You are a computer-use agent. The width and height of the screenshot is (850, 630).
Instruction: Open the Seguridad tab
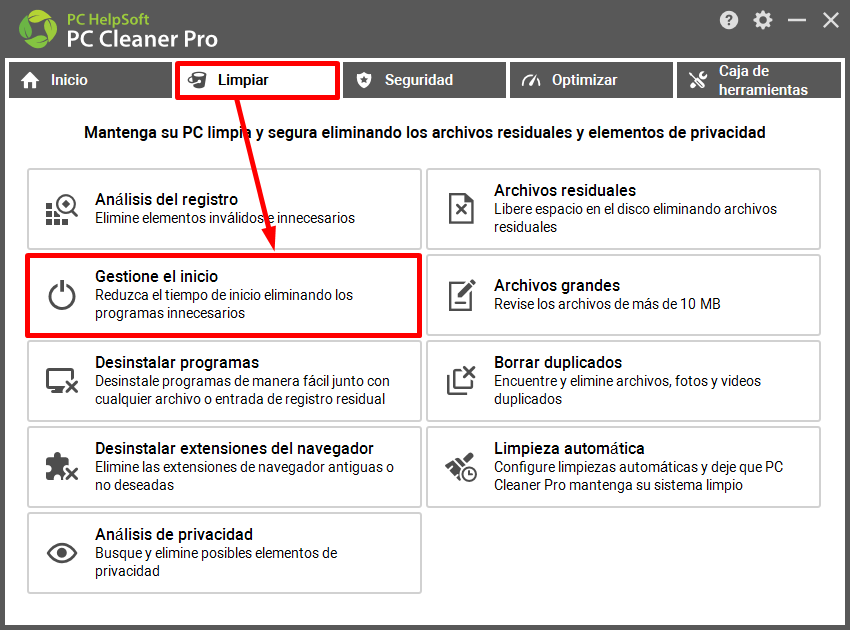coord(424,80)
